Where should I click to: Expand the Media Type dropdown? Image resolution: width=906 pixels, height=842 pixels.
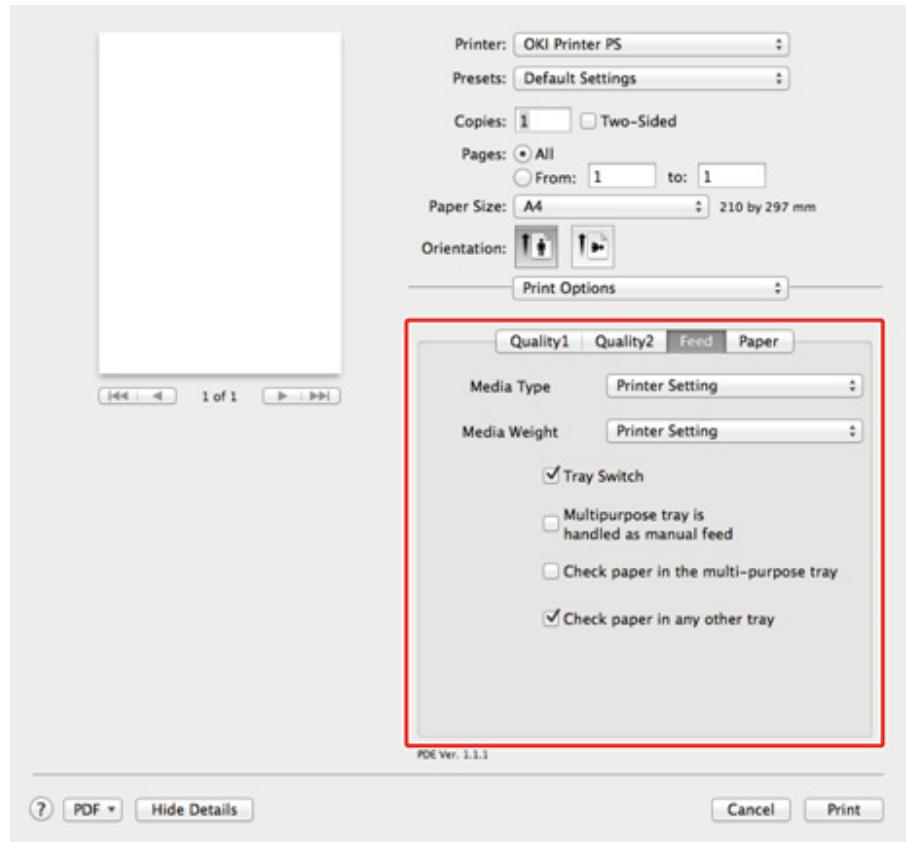[x=734, y=385]
